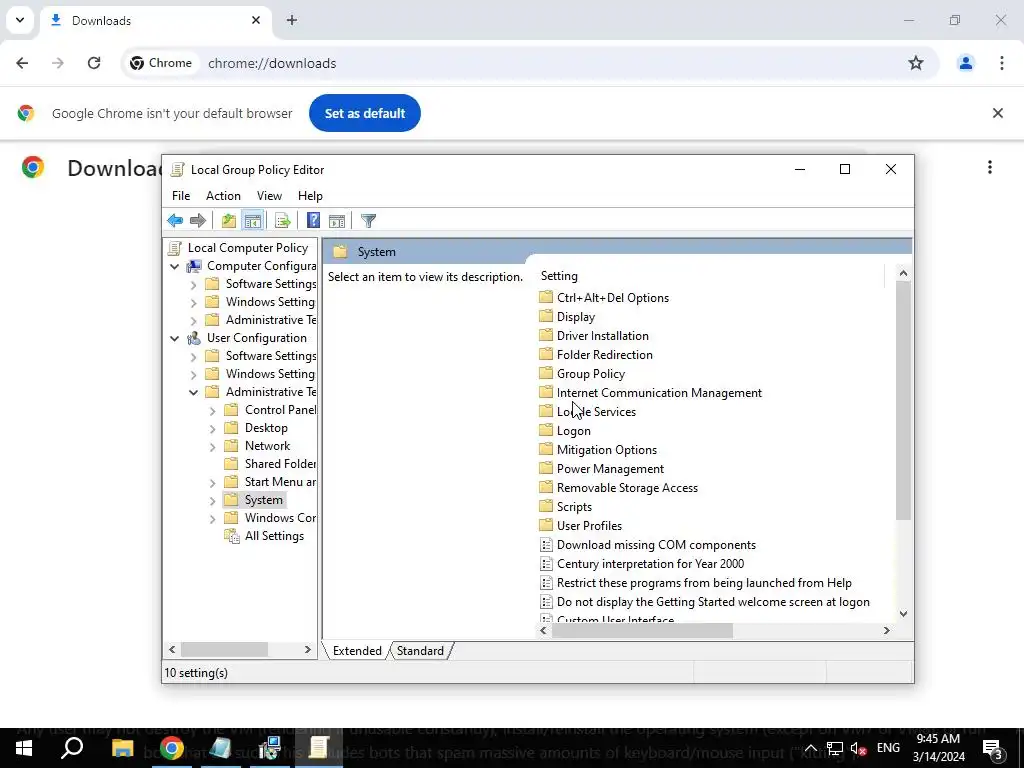1024x768 pixels.
Task: Click the Set as default button
Action: (x=364, y=113)
